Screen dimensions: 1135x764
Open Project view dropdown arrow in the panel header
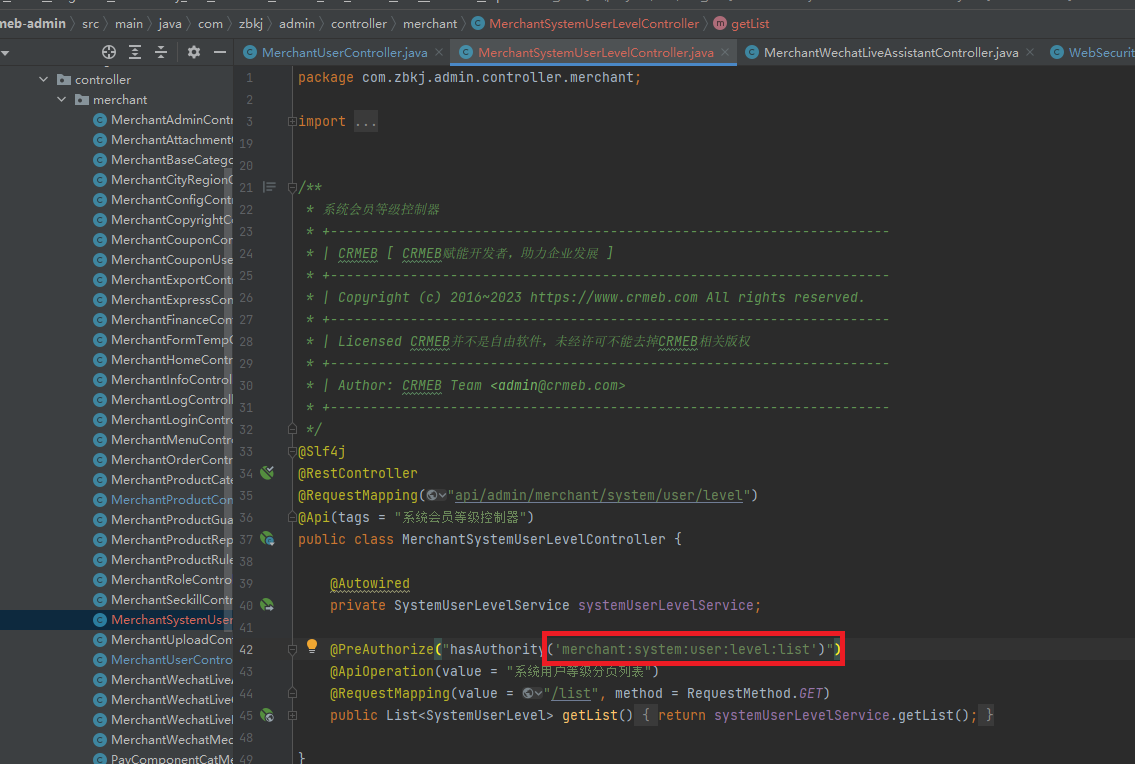[x=5, y=53]
